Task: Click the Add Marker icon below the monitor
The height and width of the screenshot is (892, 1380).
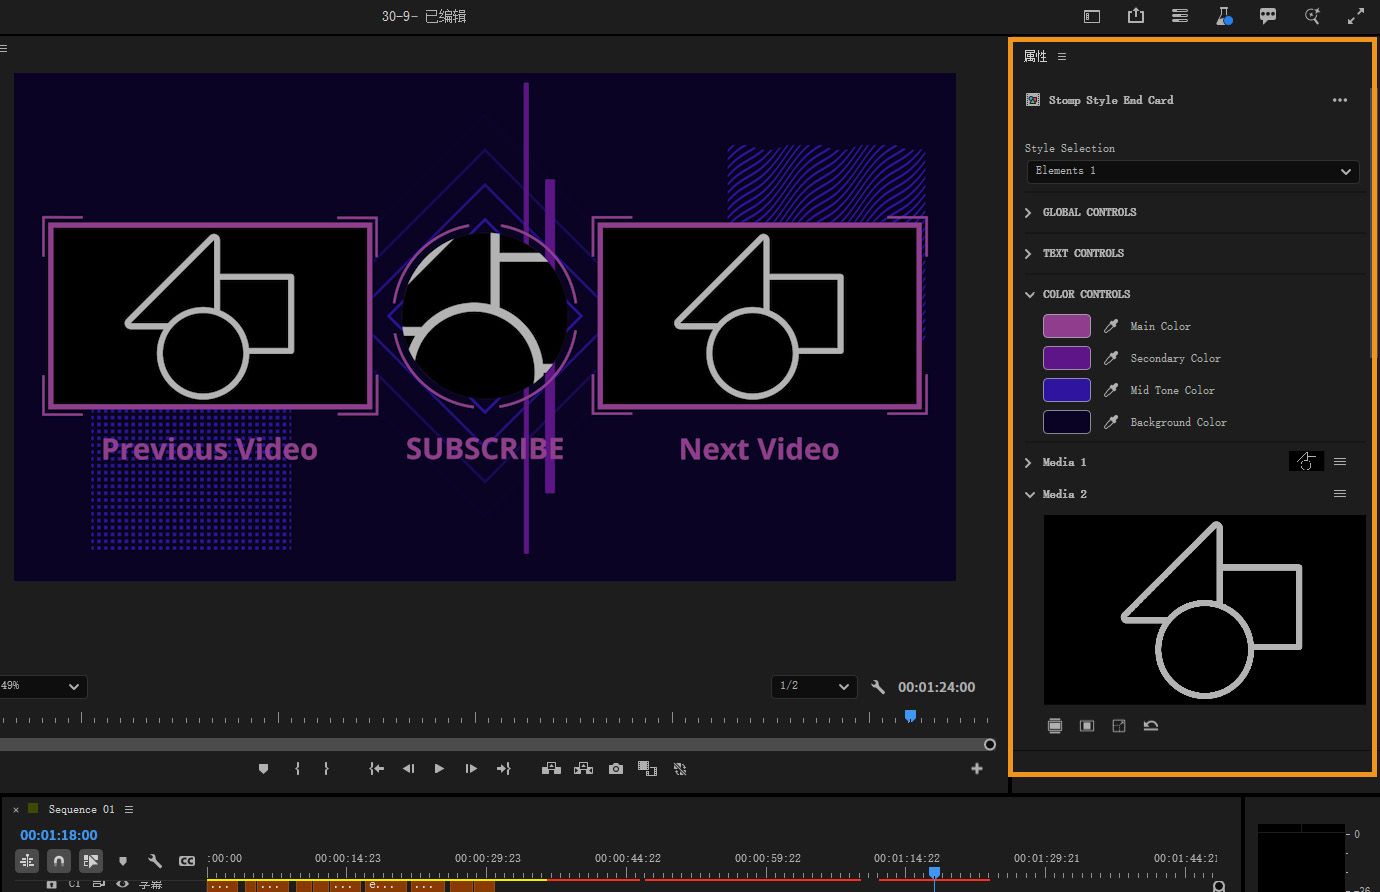Action: (x=263, y=769)
